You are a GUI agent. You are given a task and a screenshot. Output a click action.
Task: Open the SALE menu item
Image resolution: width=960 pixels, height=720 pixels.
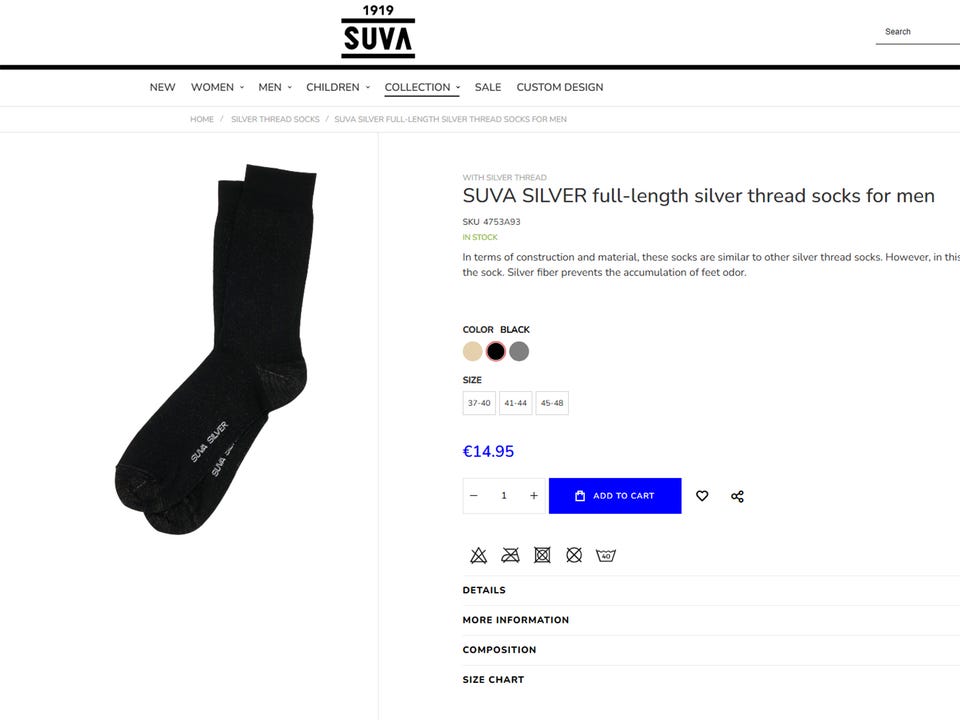pyautogui.click(x=488, y=87)
